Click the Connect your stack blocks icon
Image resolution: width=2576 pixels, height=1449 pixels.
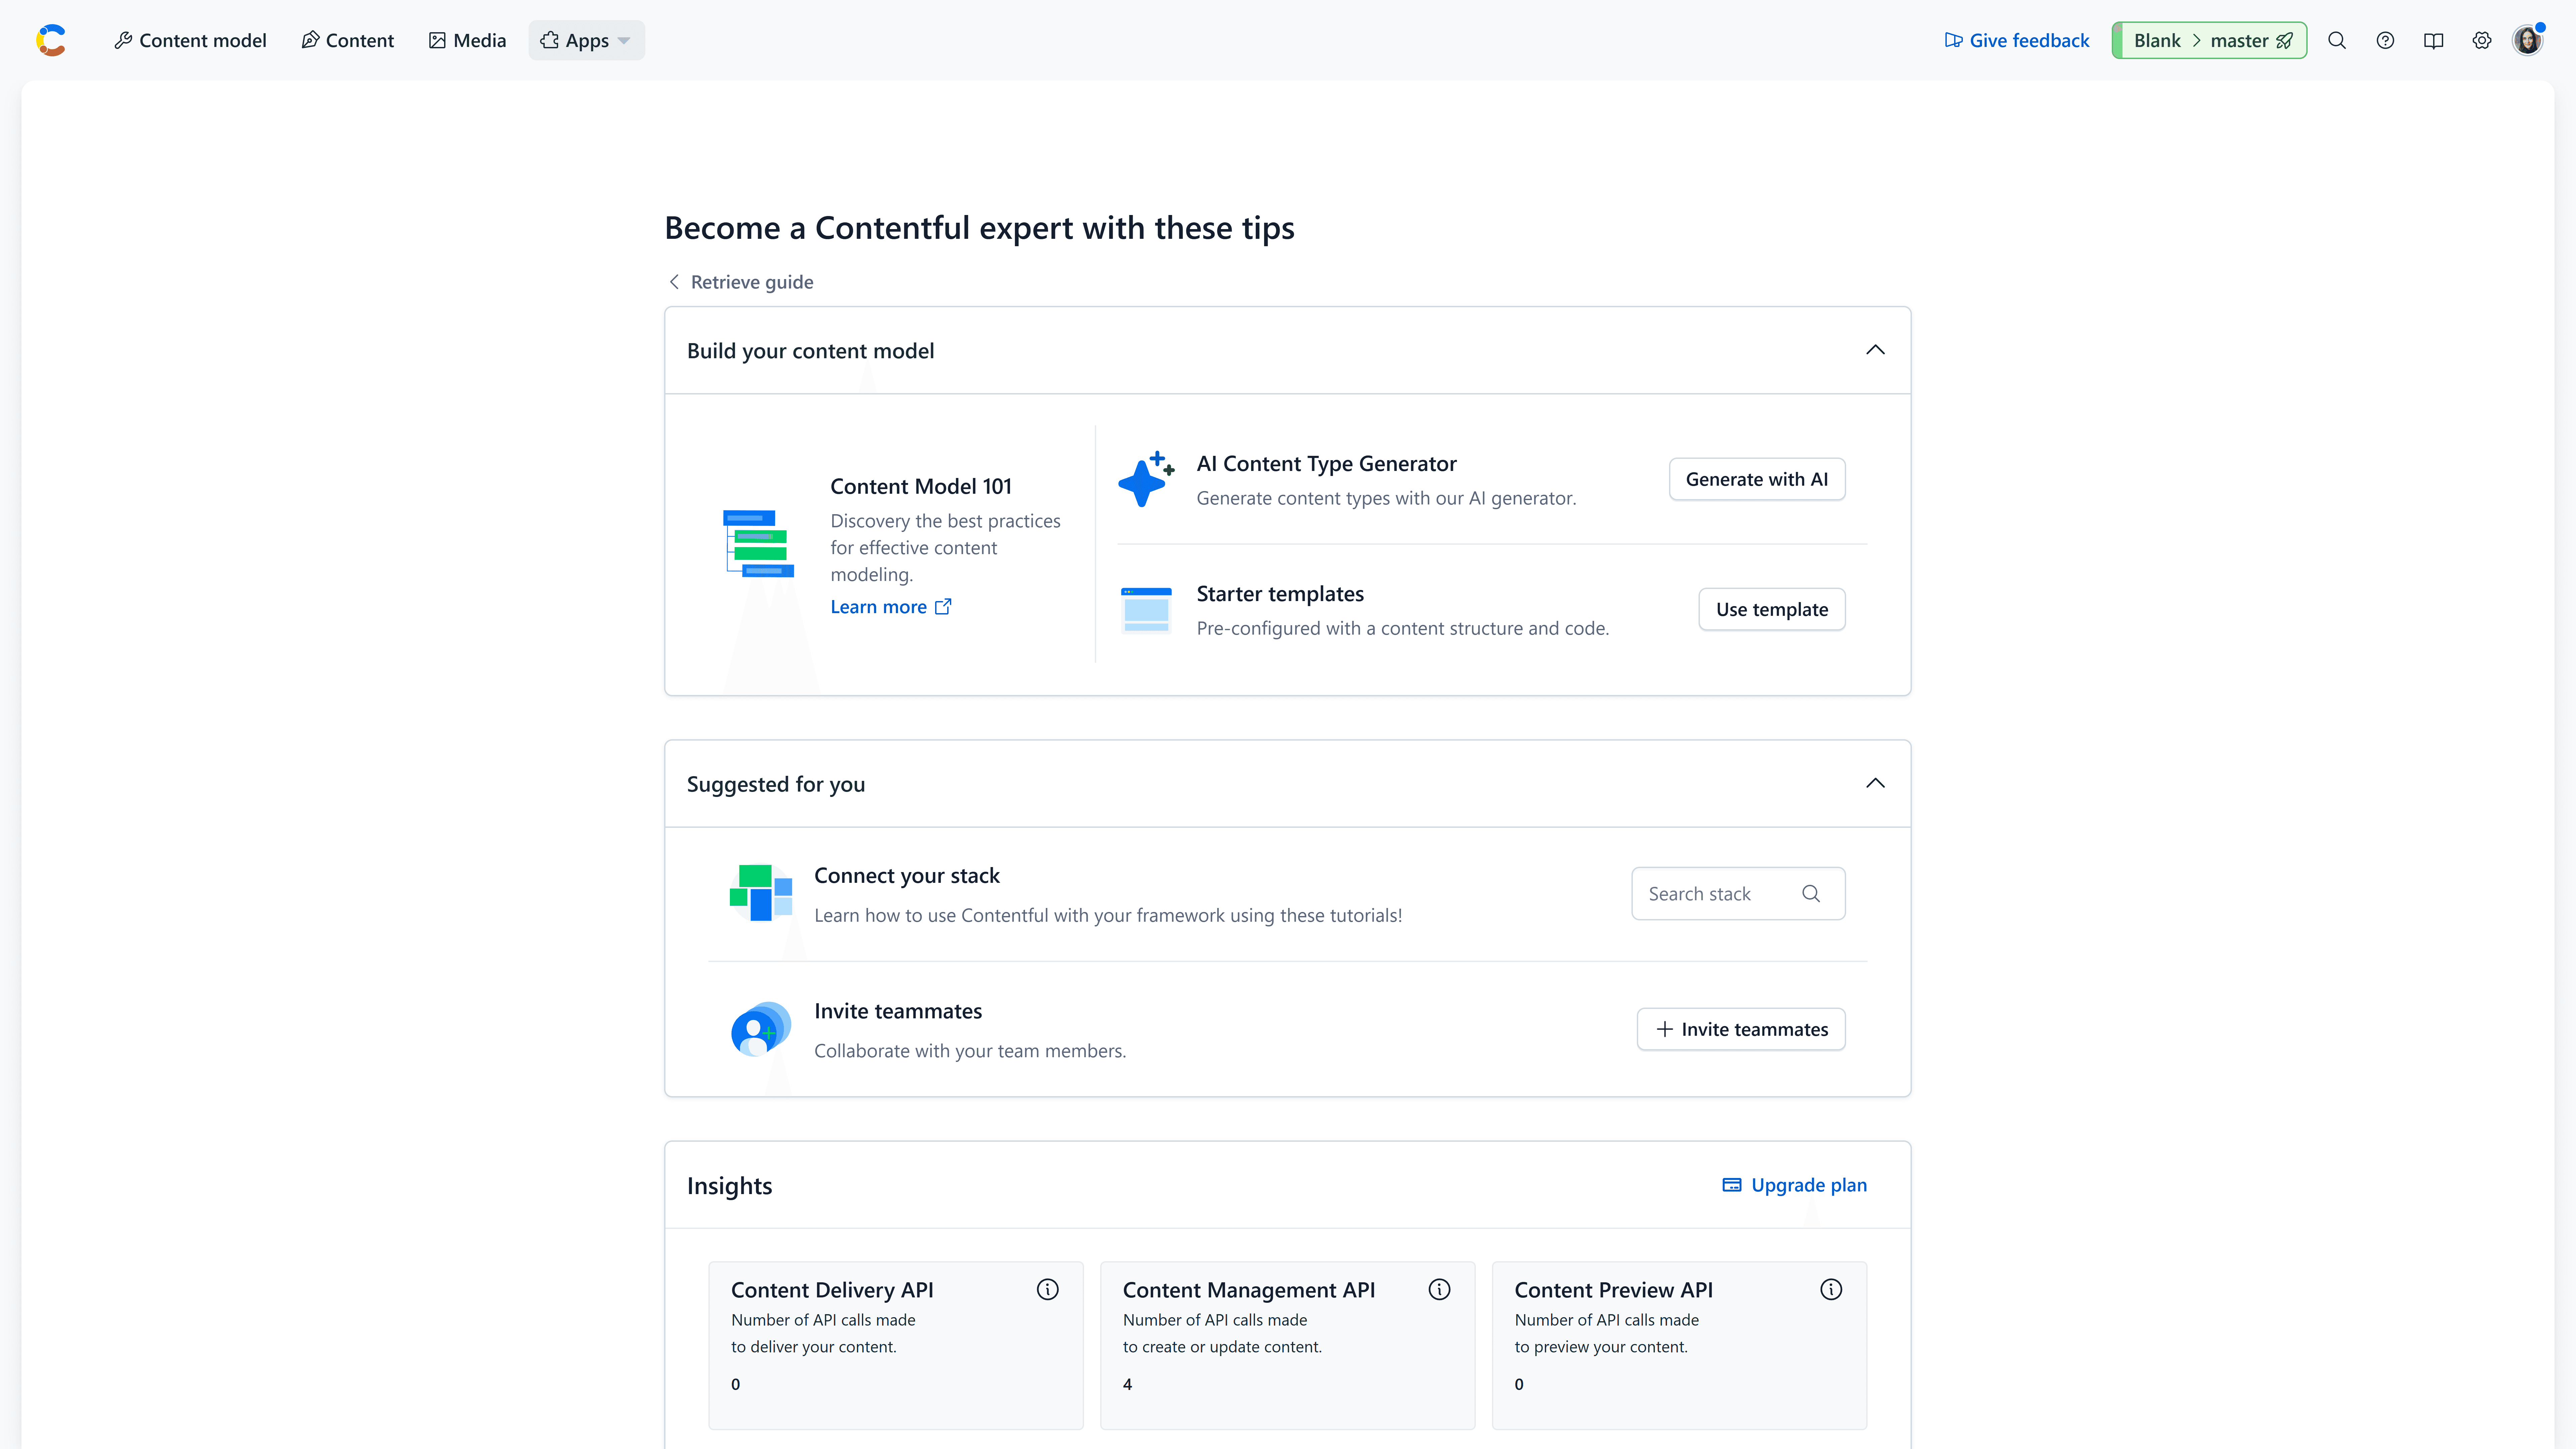(761, 893)
